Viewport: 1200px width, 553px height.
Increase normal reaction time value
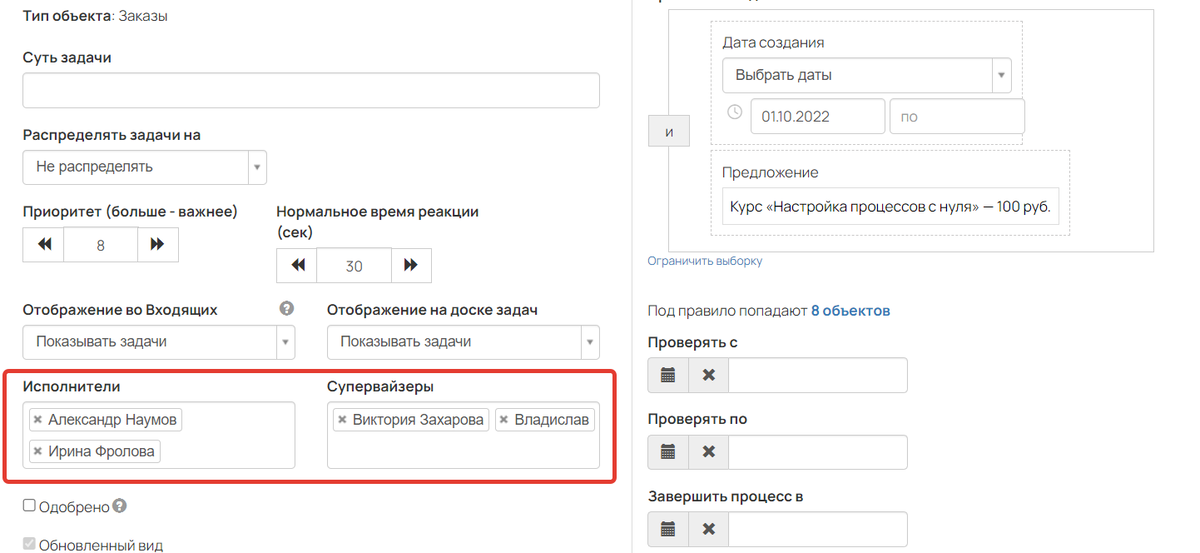410,266
